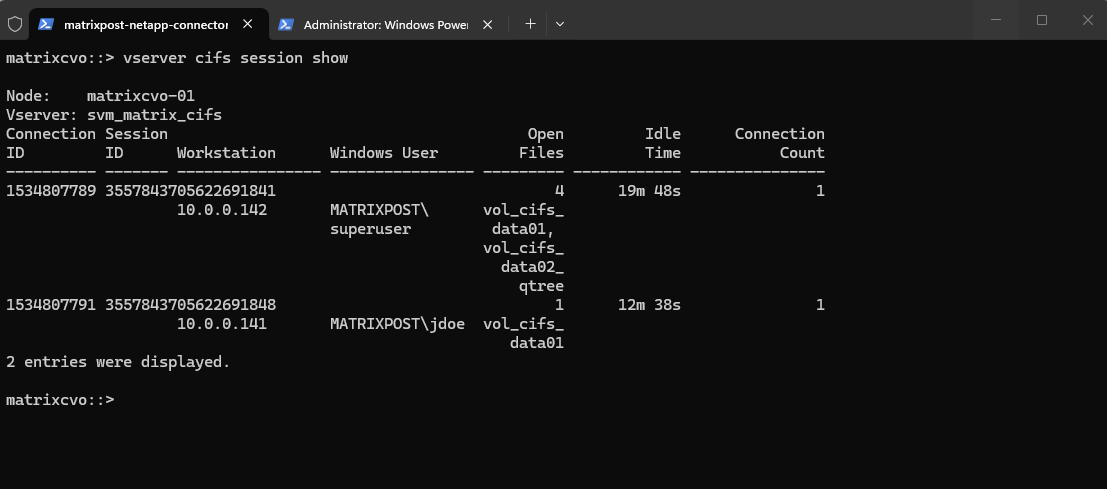1107x489 pixels.
Task: Maximize the terminal window
Action: click(1042, 20)
